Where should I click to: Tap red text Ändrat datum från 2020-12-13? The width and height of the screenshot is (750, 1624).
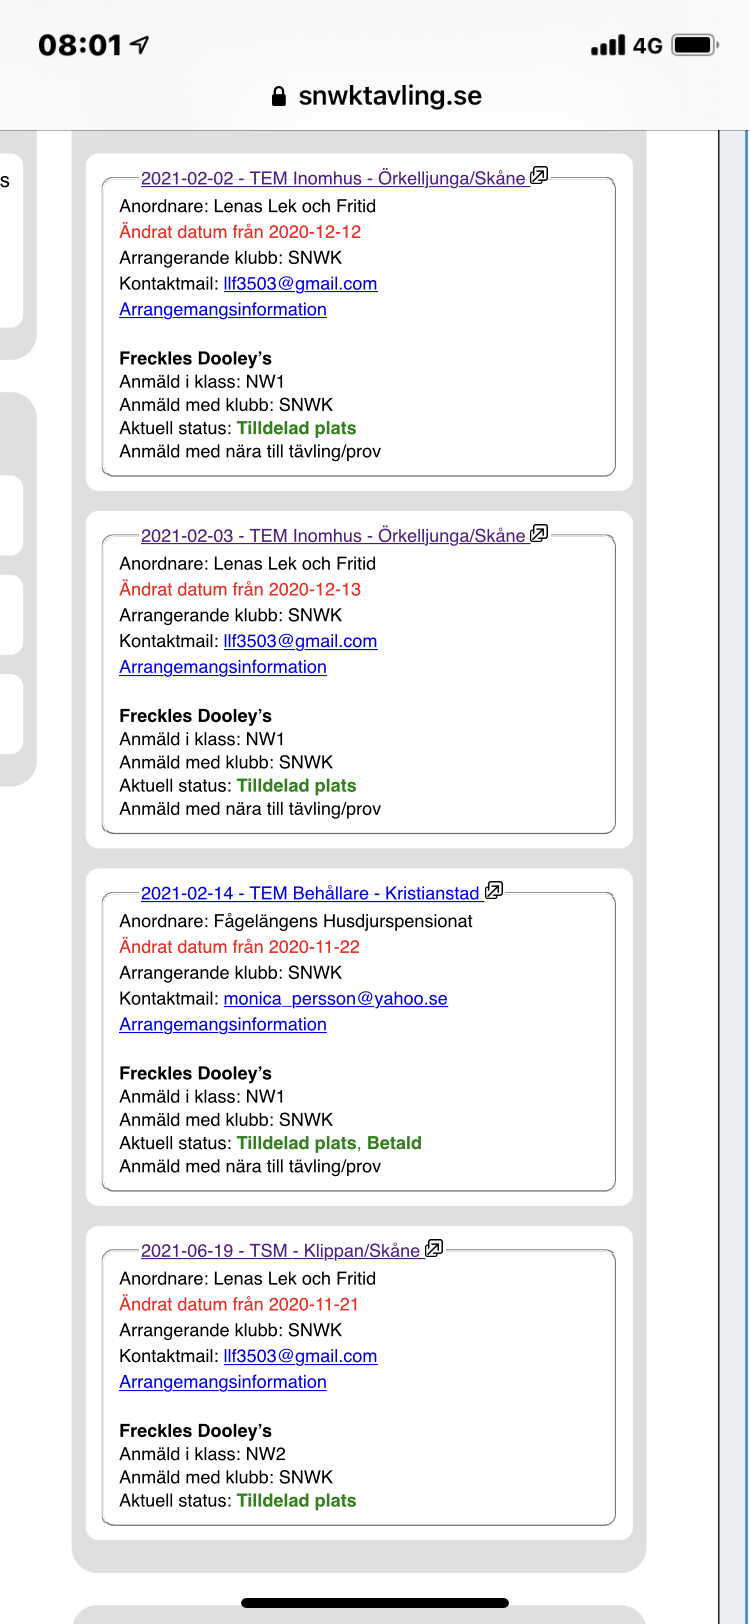pyautogui.click(x=240, y=589)
